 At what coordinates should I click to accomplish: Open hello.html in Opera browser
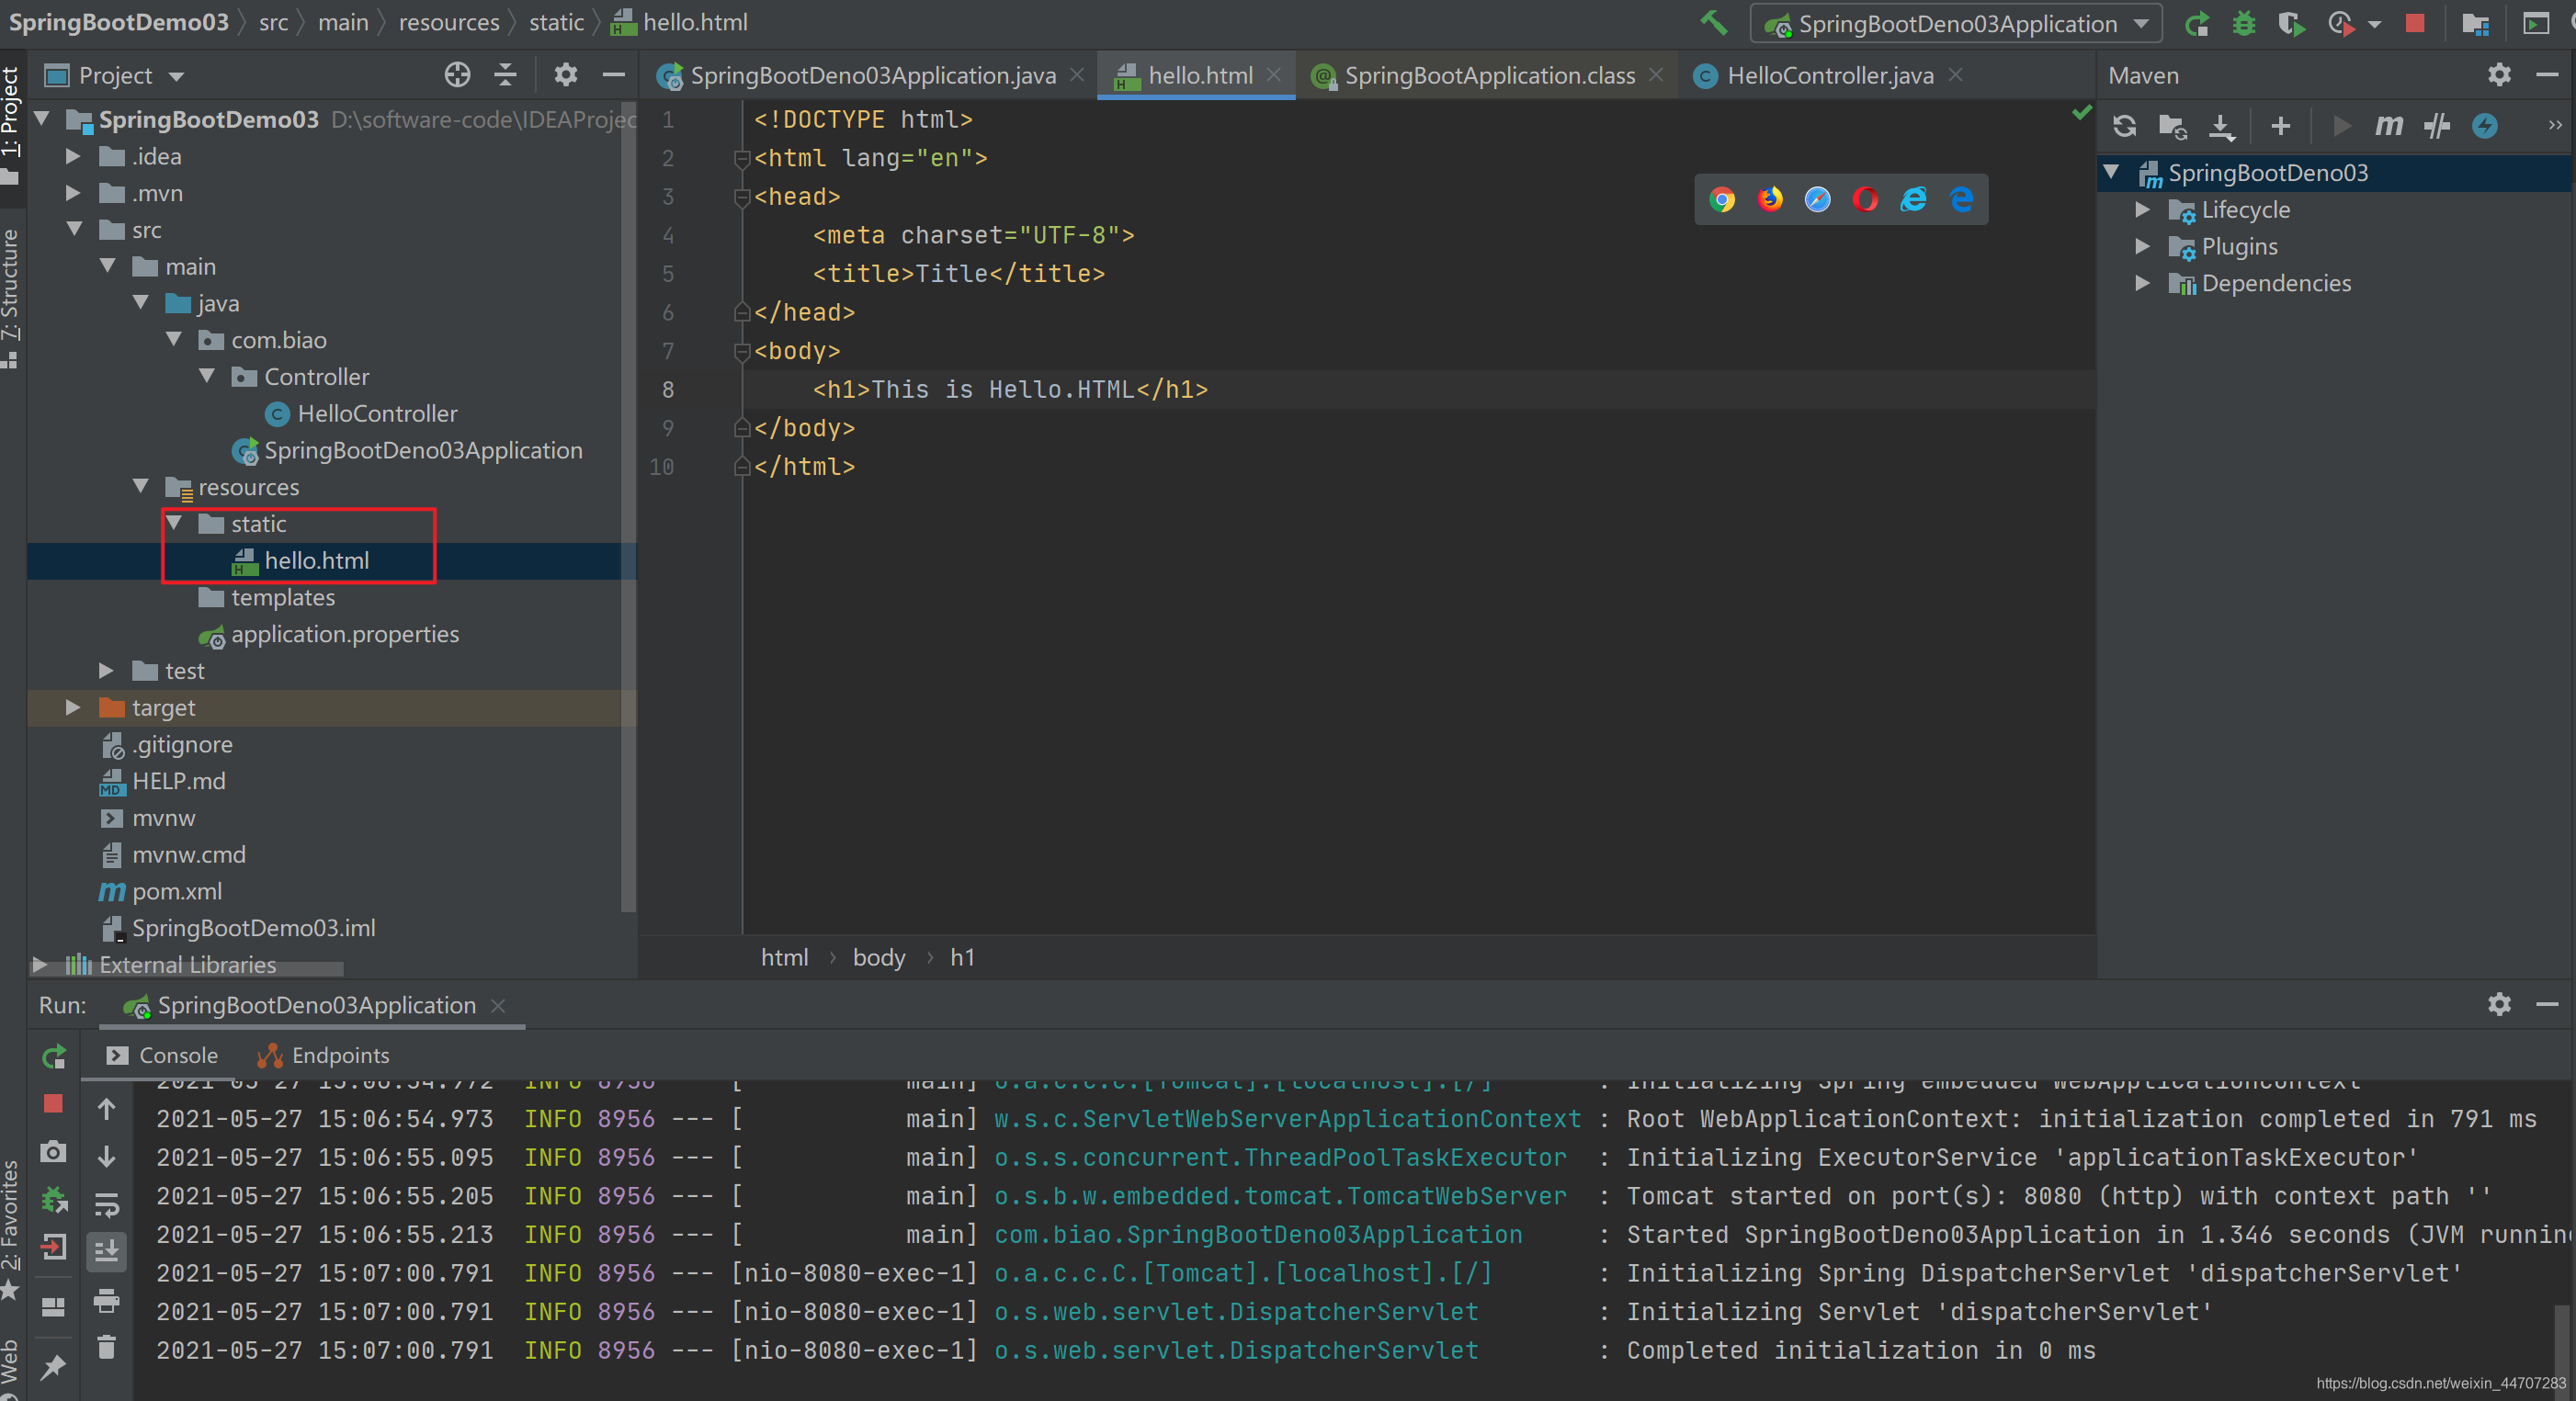click(x=1865, y=199)
